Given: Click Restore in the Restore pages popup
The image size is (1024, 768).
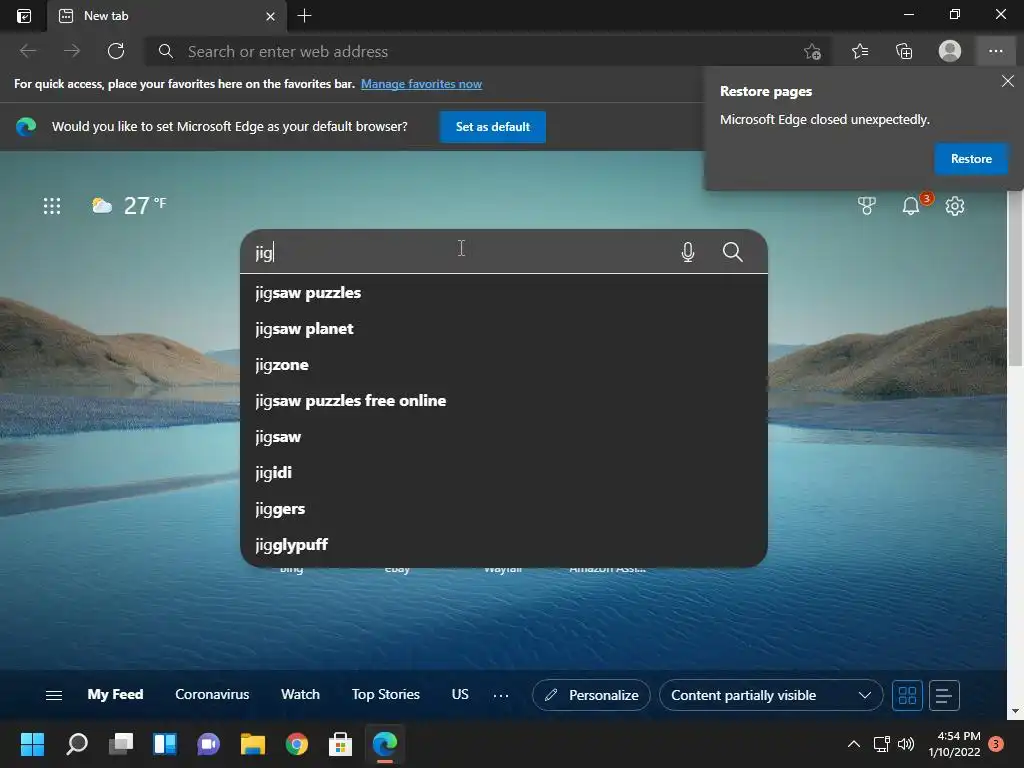Looking at the screenshot, I should [x=971, y=159].
